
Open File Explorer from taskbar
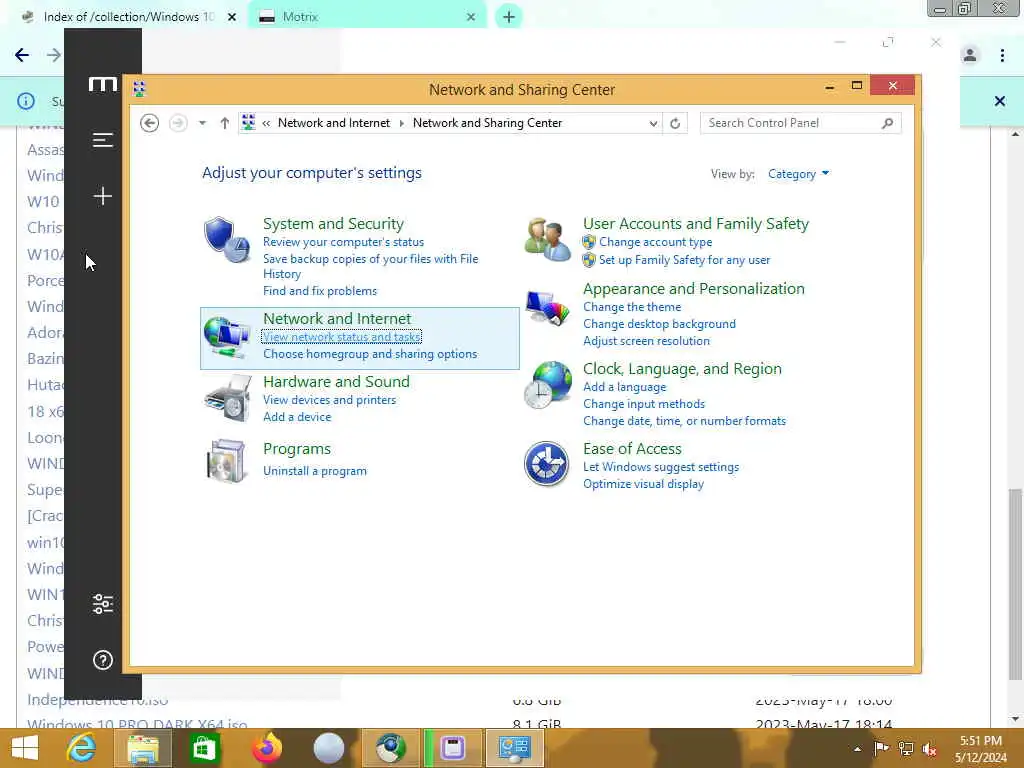click(142, 748)
